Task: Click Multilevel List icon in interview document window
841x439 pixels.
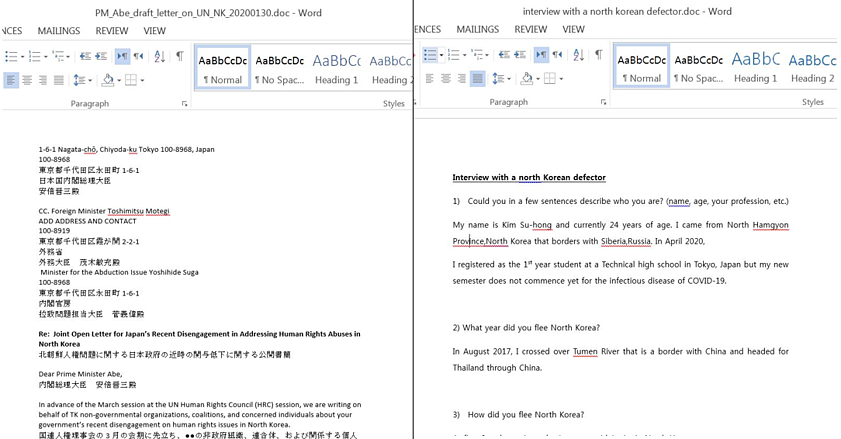Action: click(477, 55)
